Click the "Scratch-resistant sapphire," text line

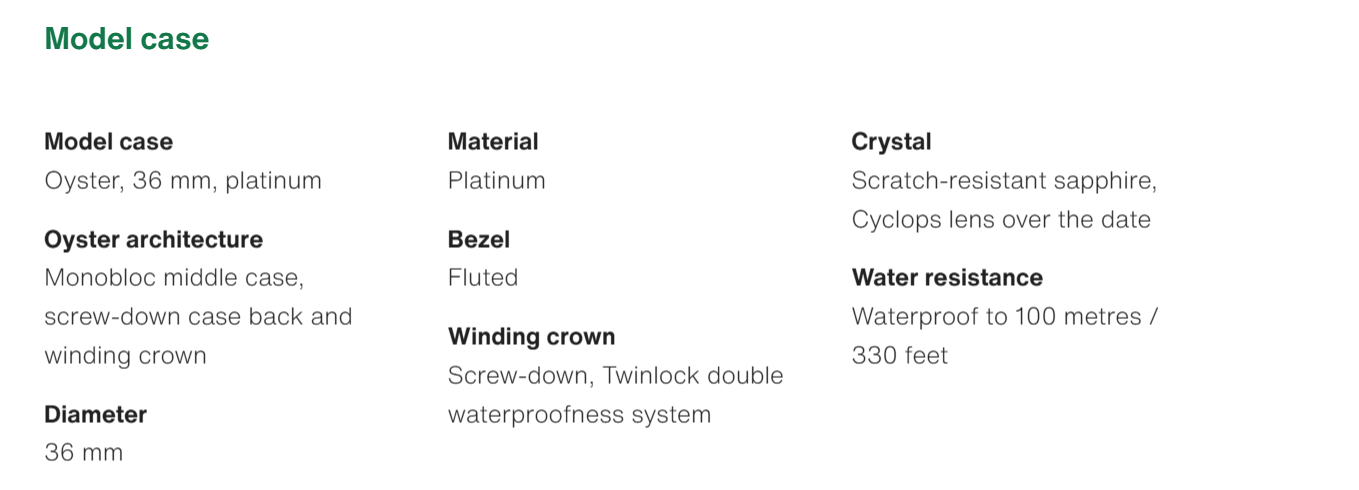pyautogui.click(x=1004, y=181)
